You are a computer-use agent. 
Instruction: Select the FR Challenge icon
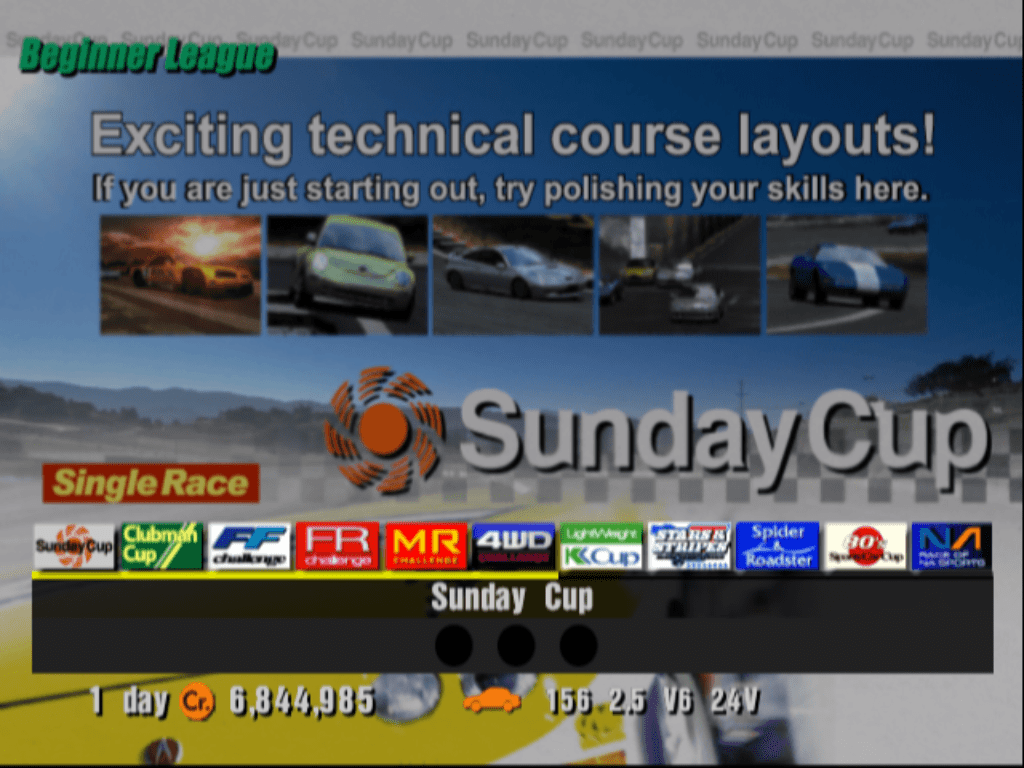click(337, 546)
